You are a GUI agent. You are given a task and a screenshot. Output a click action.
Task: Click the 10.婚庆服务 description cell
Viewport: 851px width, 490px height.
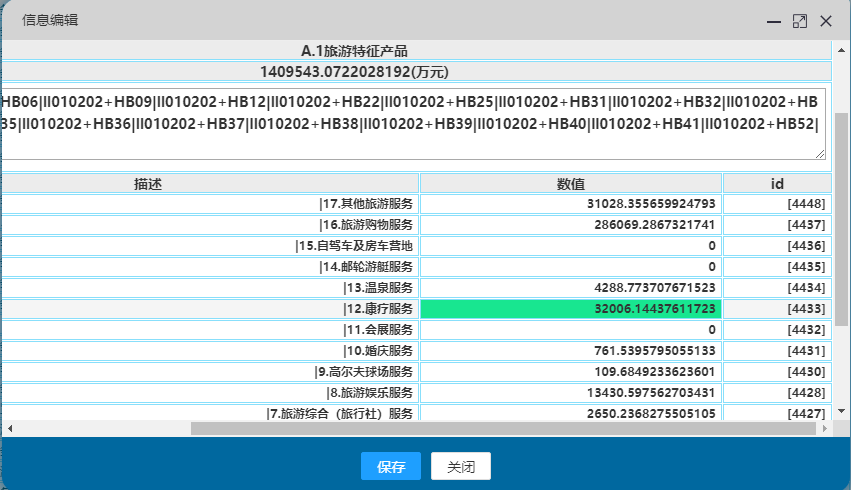click(210, 351)
